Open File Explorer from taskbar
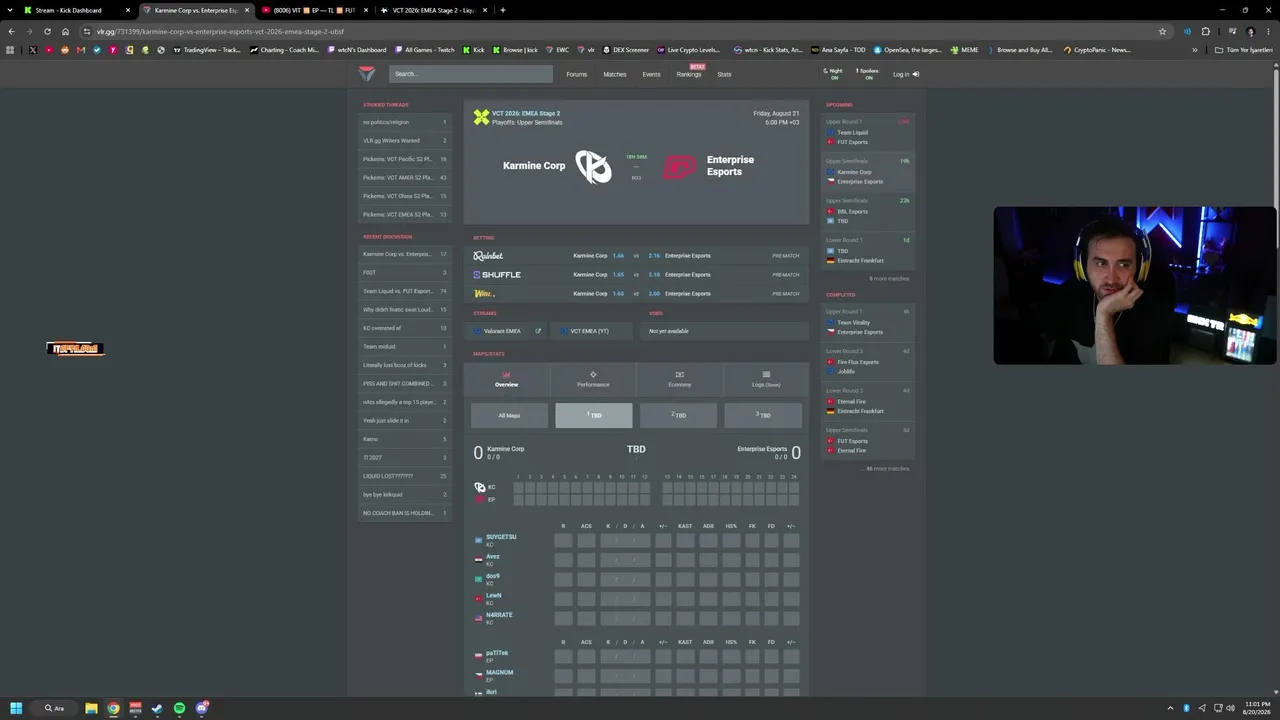Screen dimensions: 1280x720 [91, 708]
